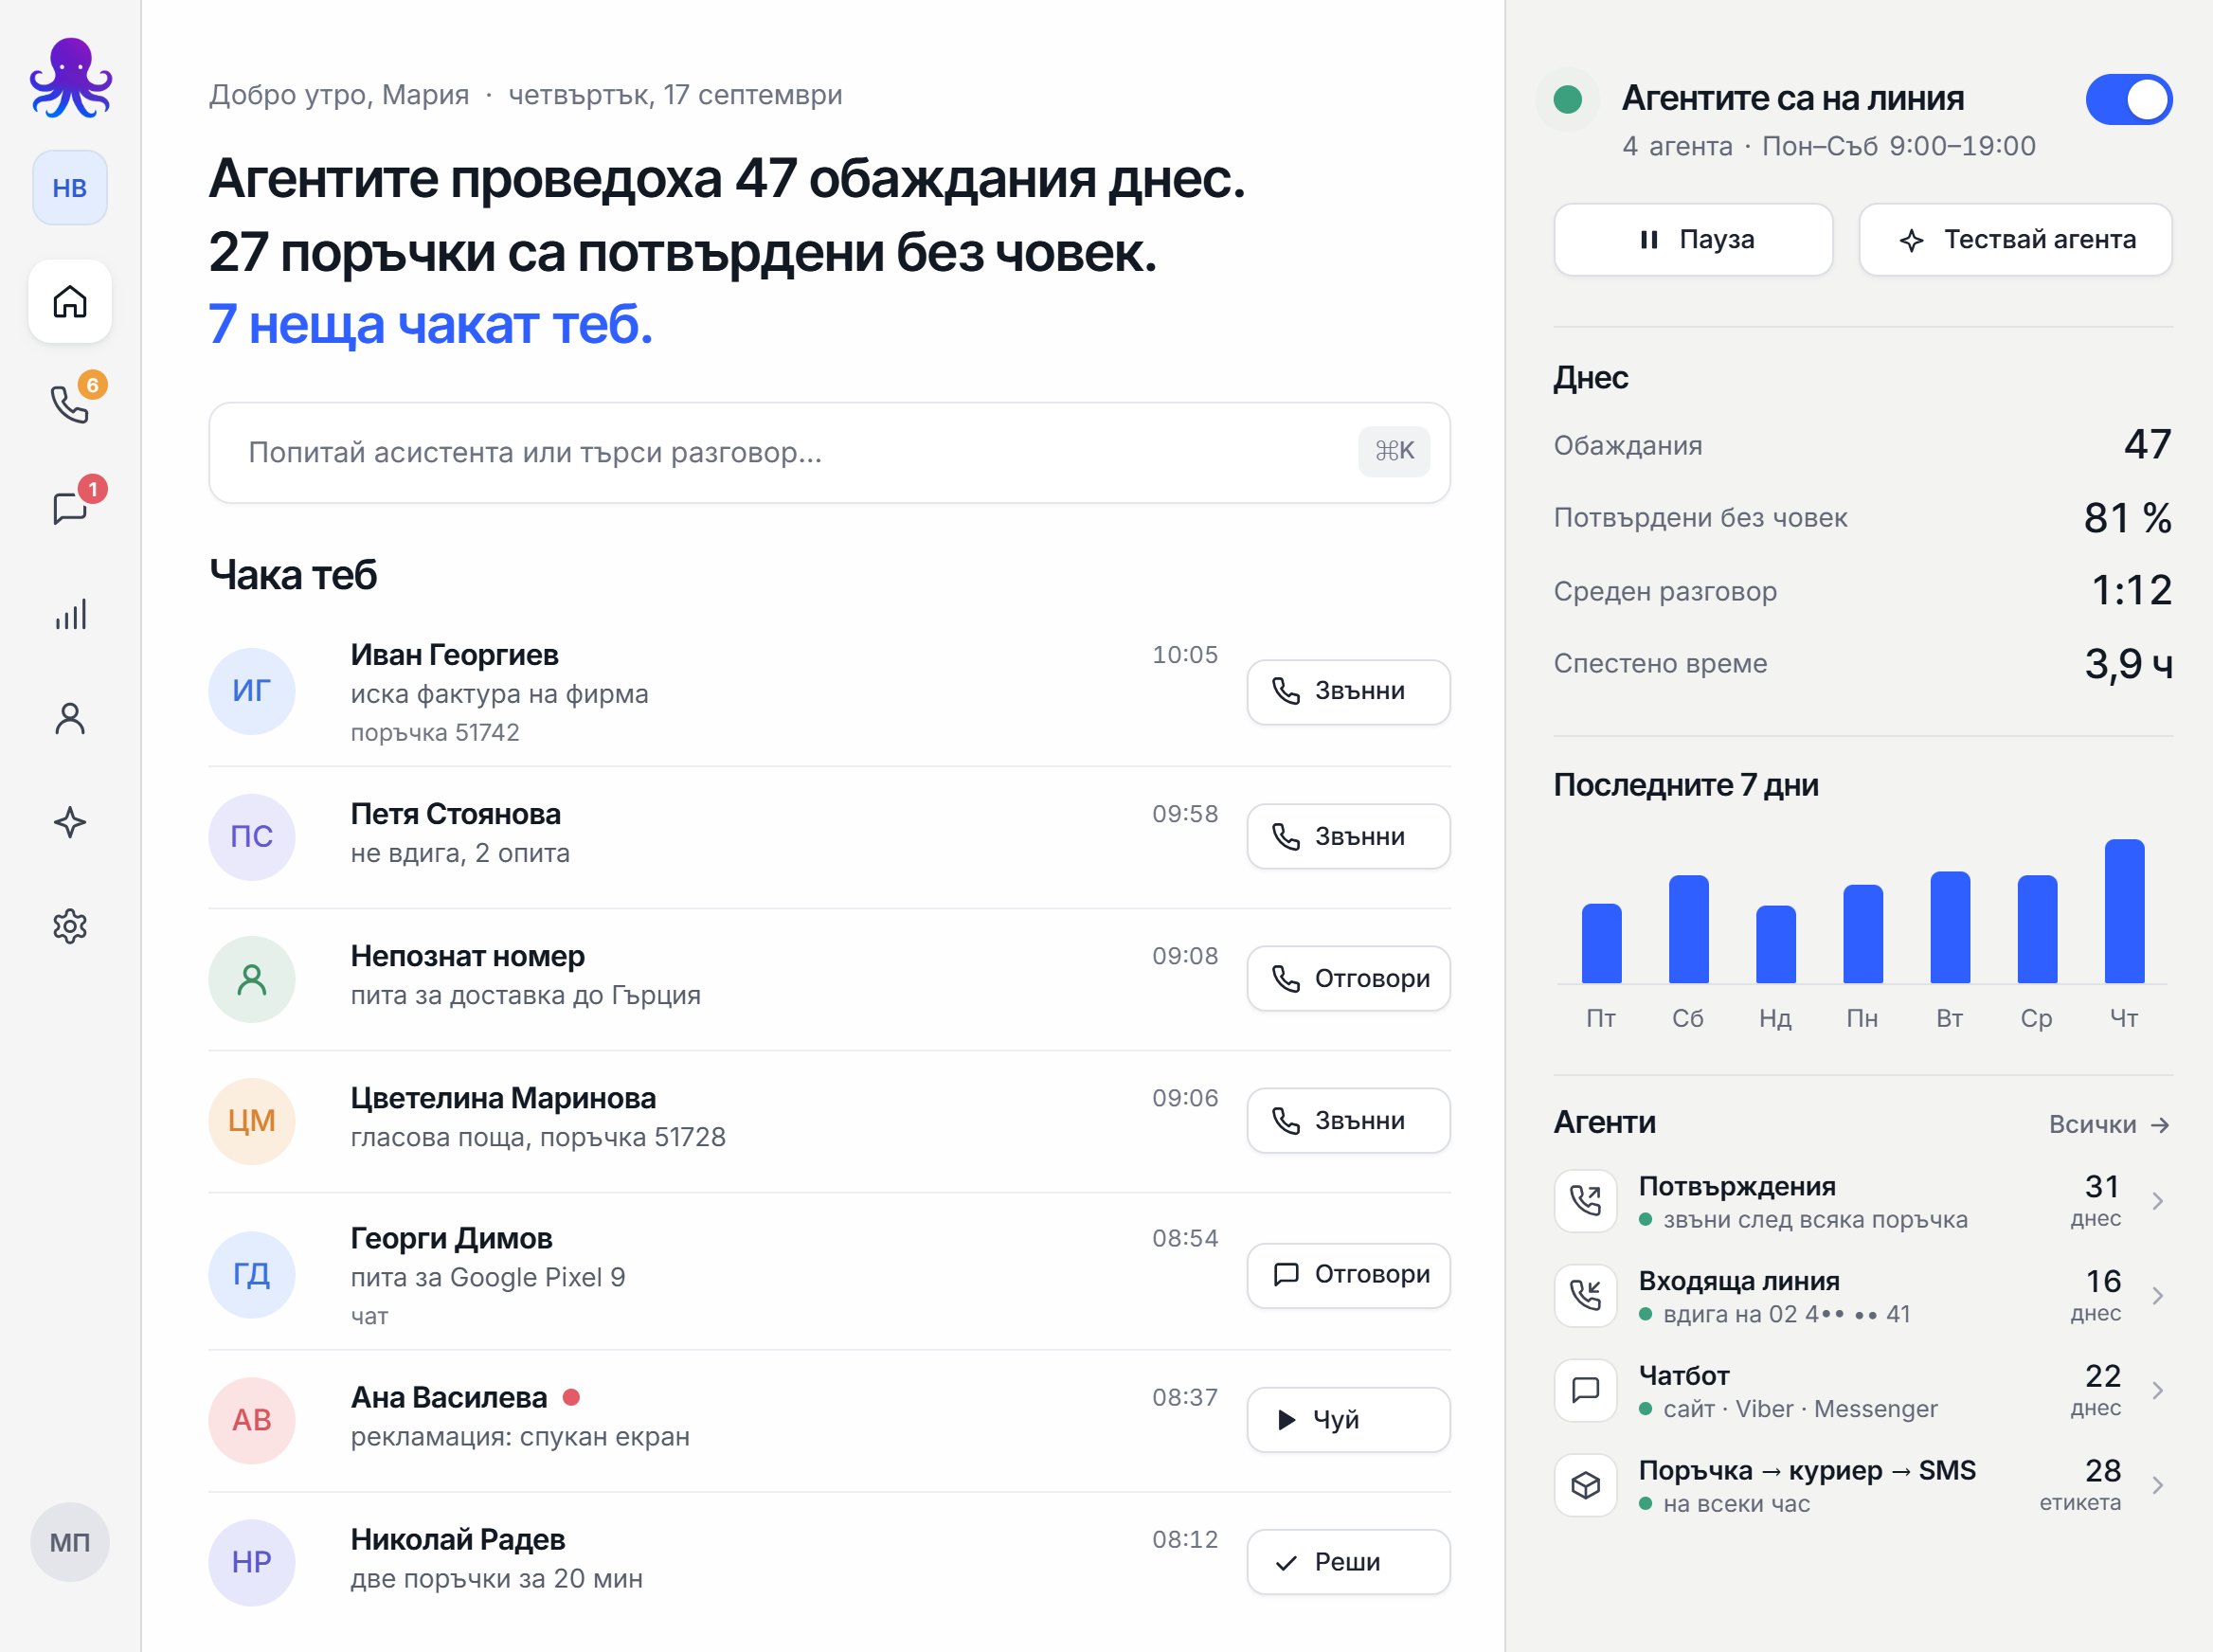Viewport: 2213px width, 1652px height.
Task: Click Отговори for Георги Димов chat
Action: click(1348, 1275)
